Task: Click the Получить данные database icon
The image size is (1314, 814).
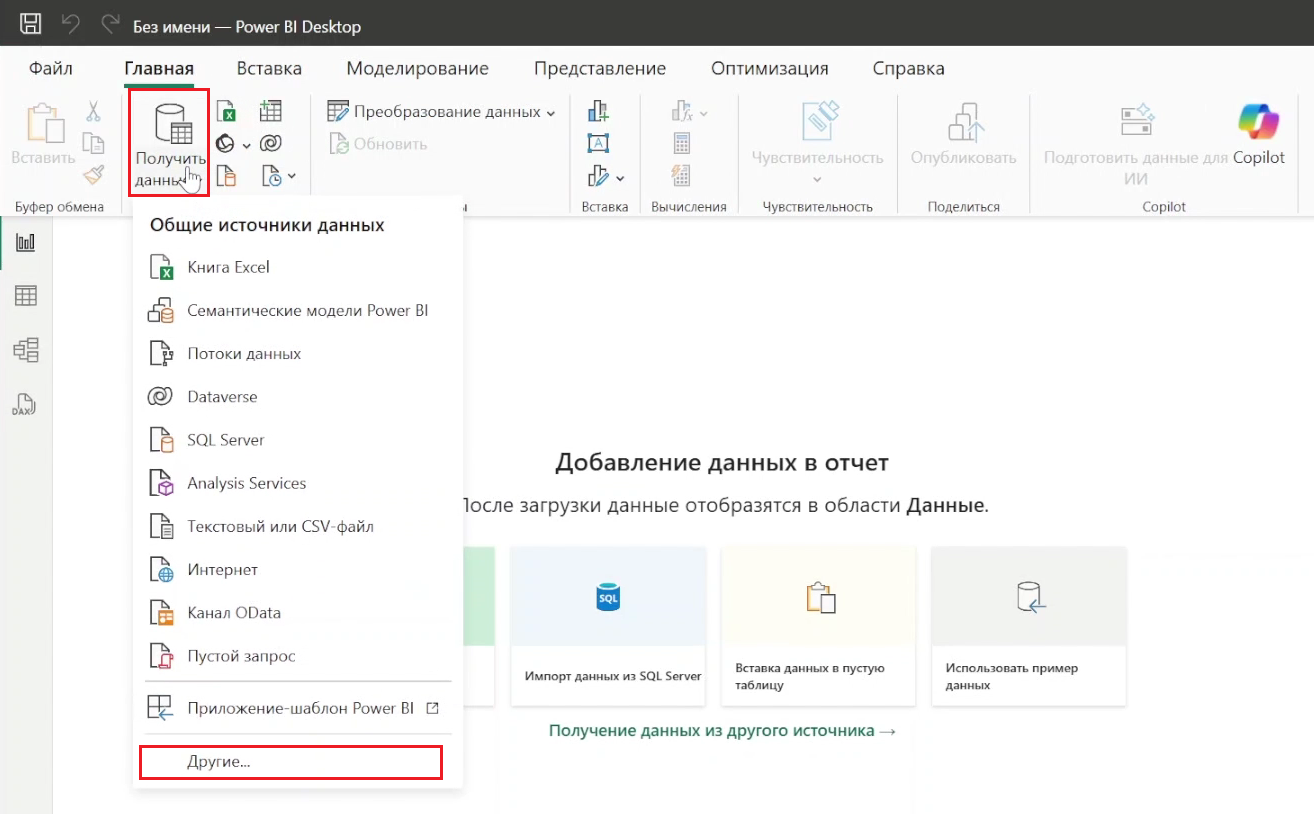Action: 171,124
